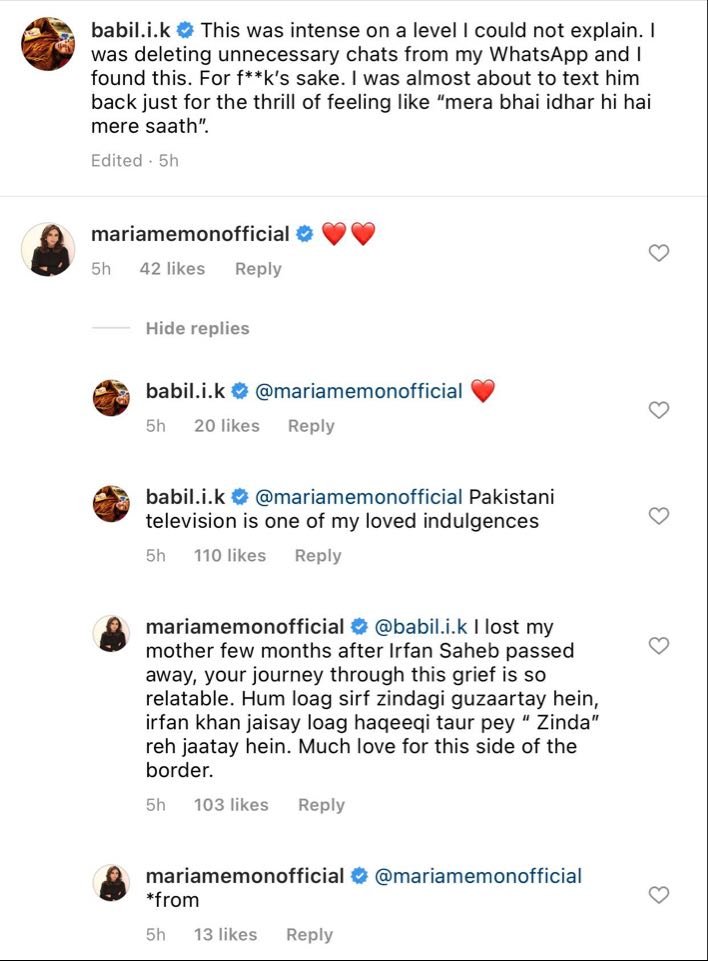The image size is (708, 961).
Task: Tap mariamemonofficial avatar beside '*from' reply
Action: [x=111, y=882]
